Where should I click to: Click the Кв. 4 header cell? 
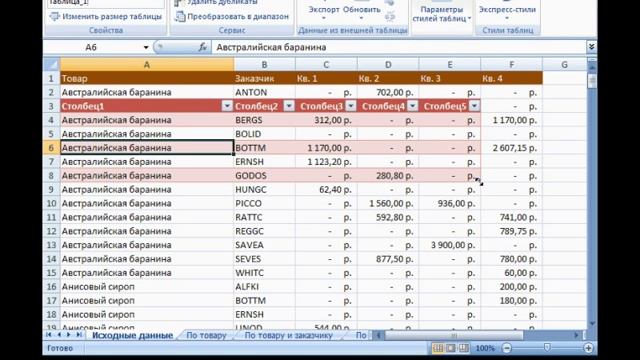tap(512, 78)
